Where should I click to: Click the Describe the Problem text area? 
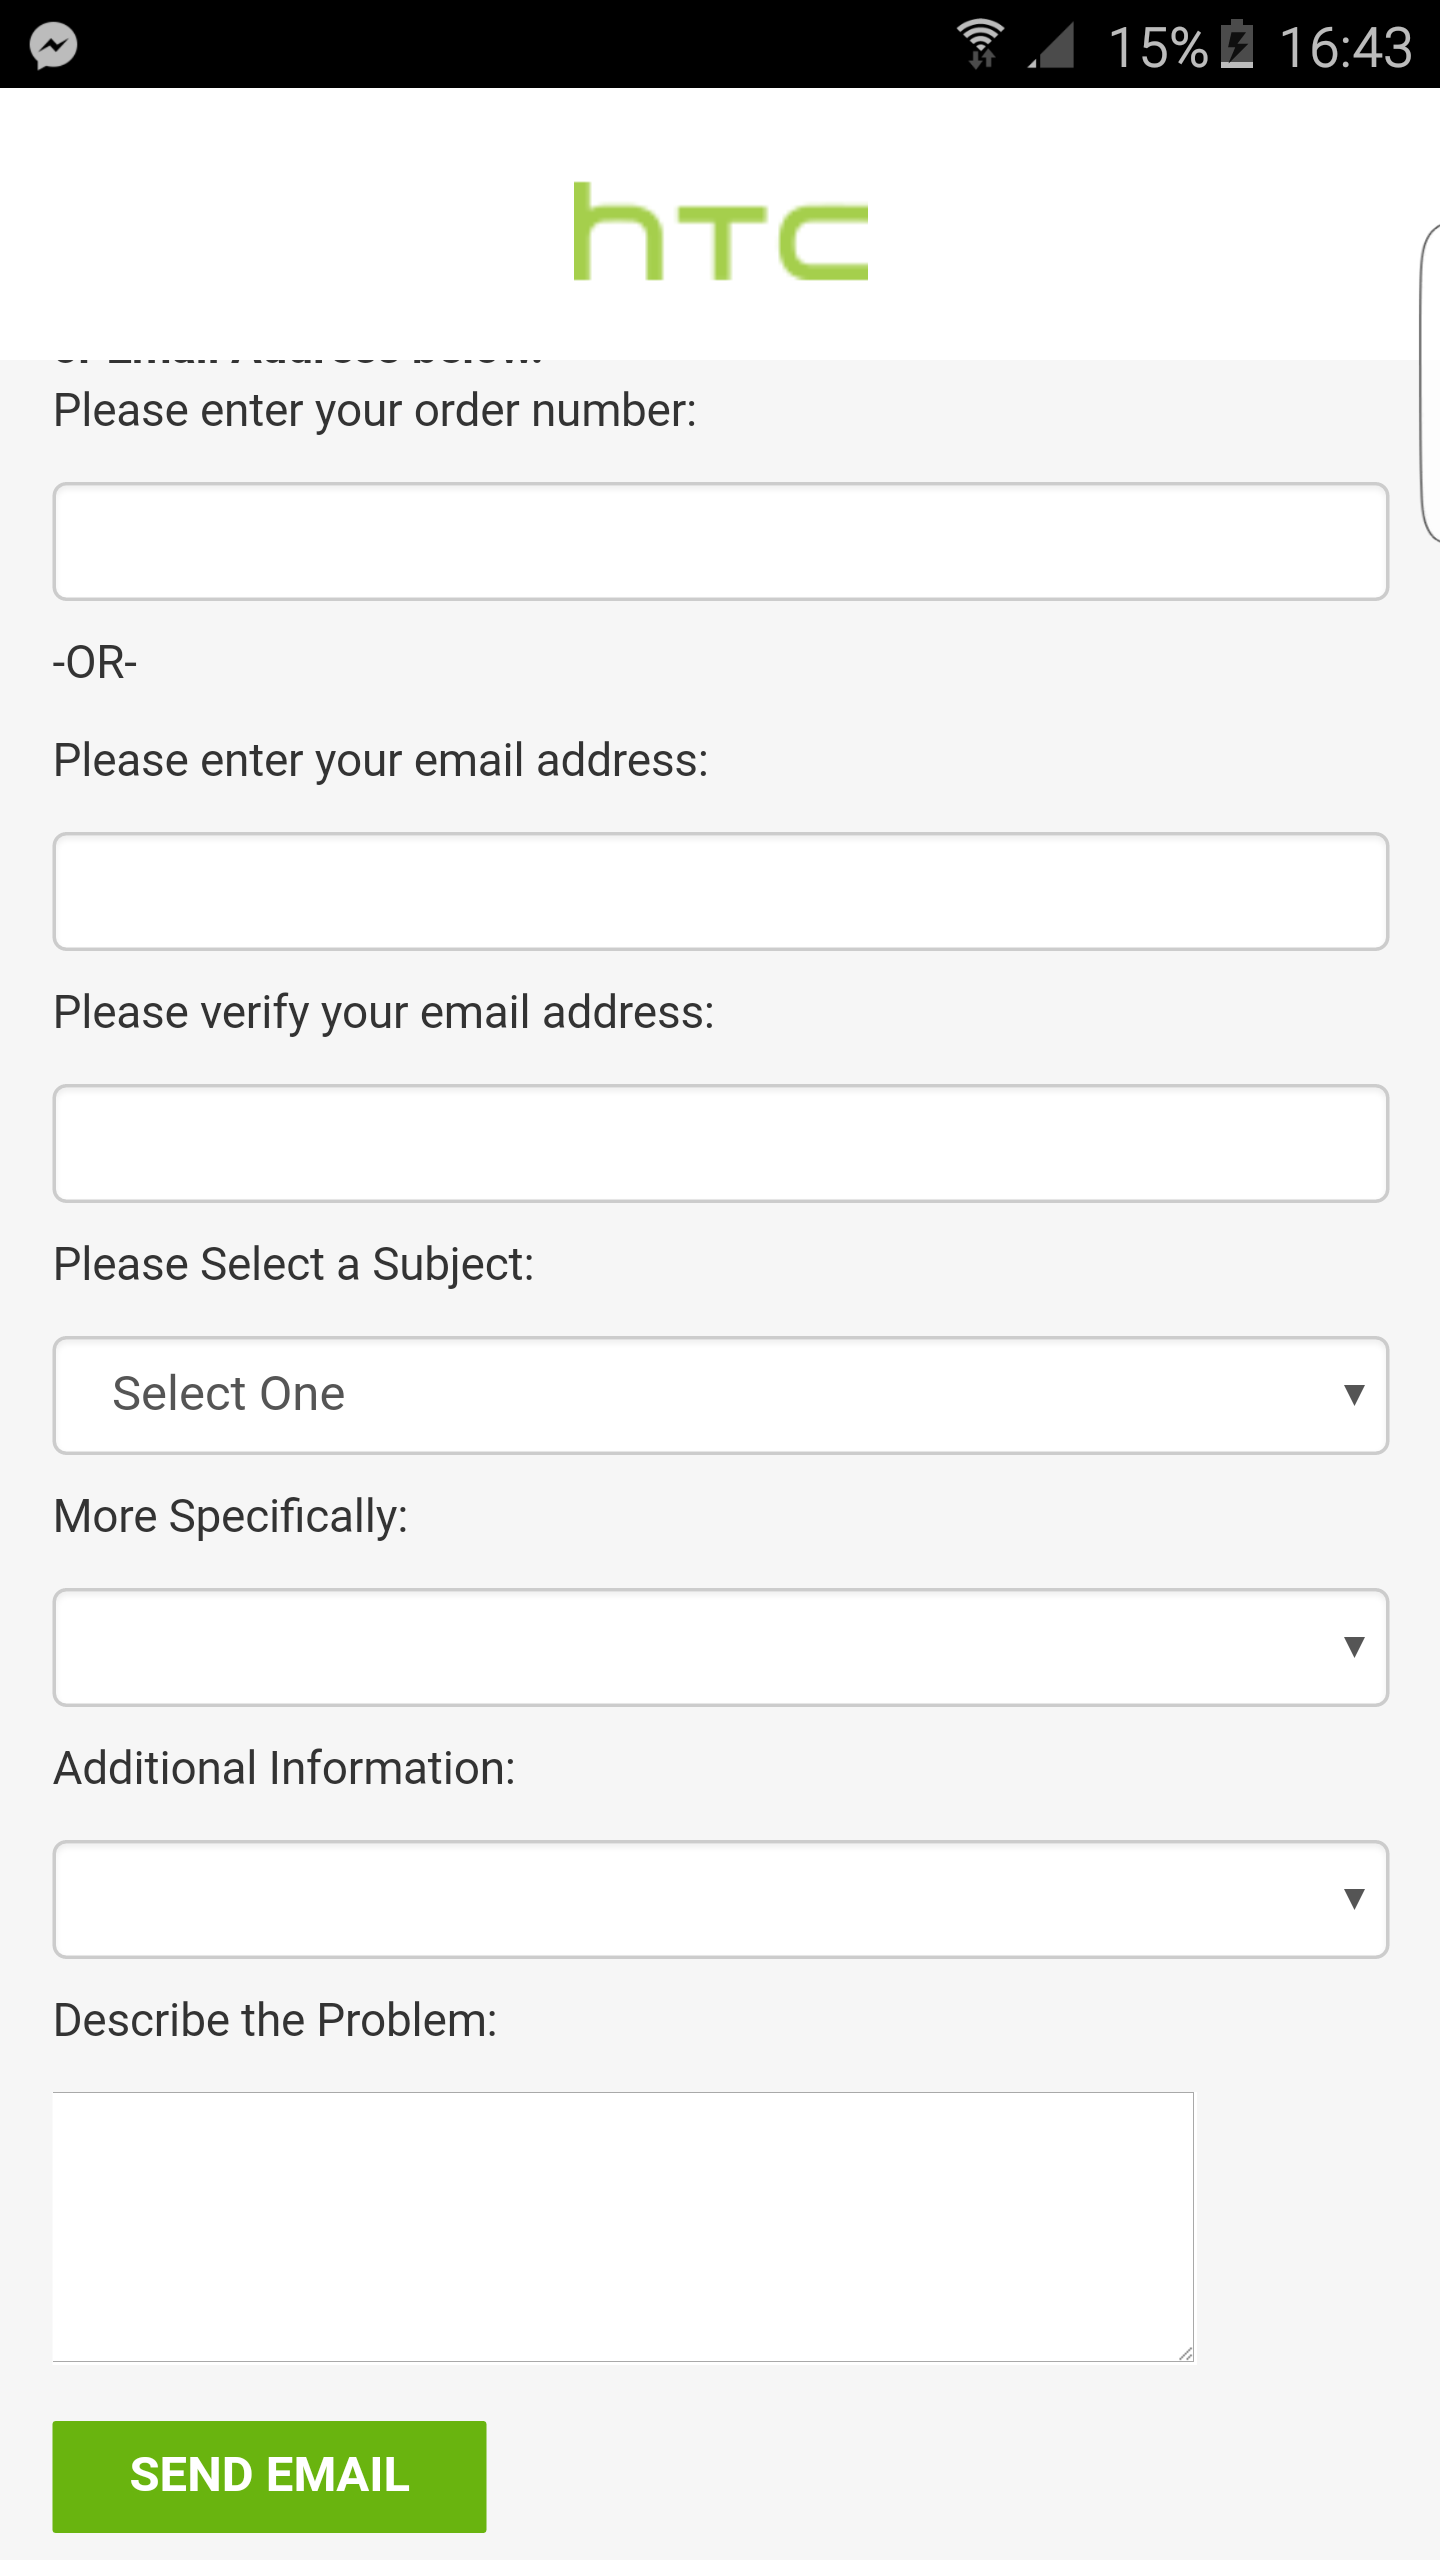coord(622,2226)
